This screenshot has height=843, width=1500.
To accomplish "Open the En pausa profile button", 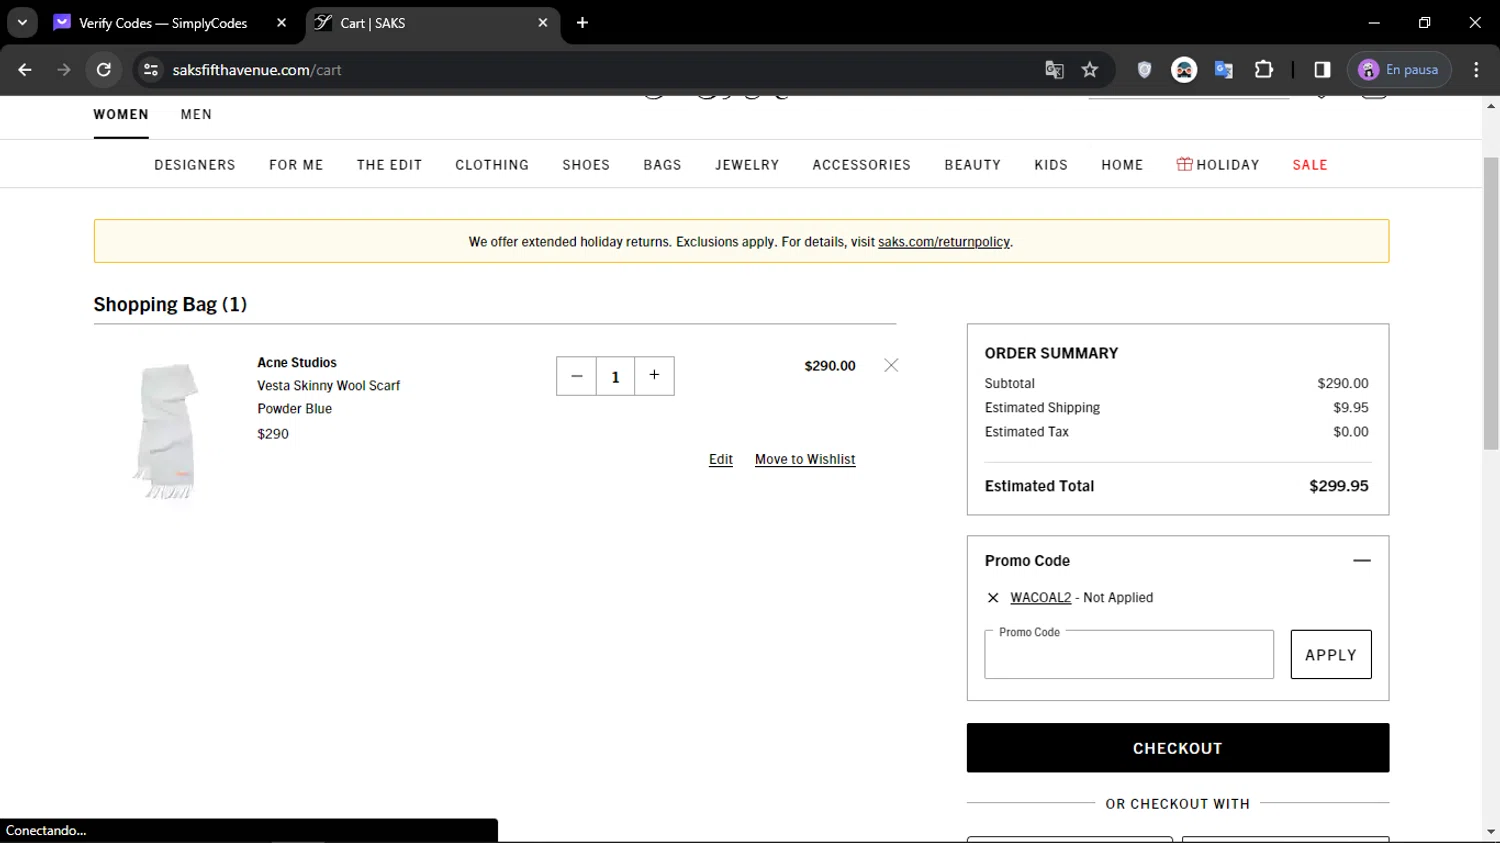I will 1399,69.
